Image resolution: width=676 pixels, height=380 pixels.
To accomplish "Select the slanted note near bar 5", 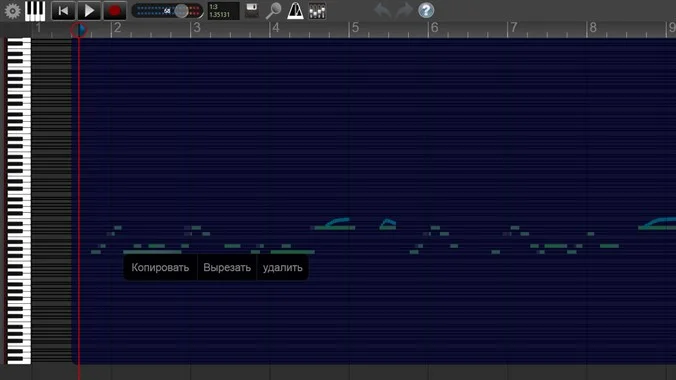I will [337, 222].
